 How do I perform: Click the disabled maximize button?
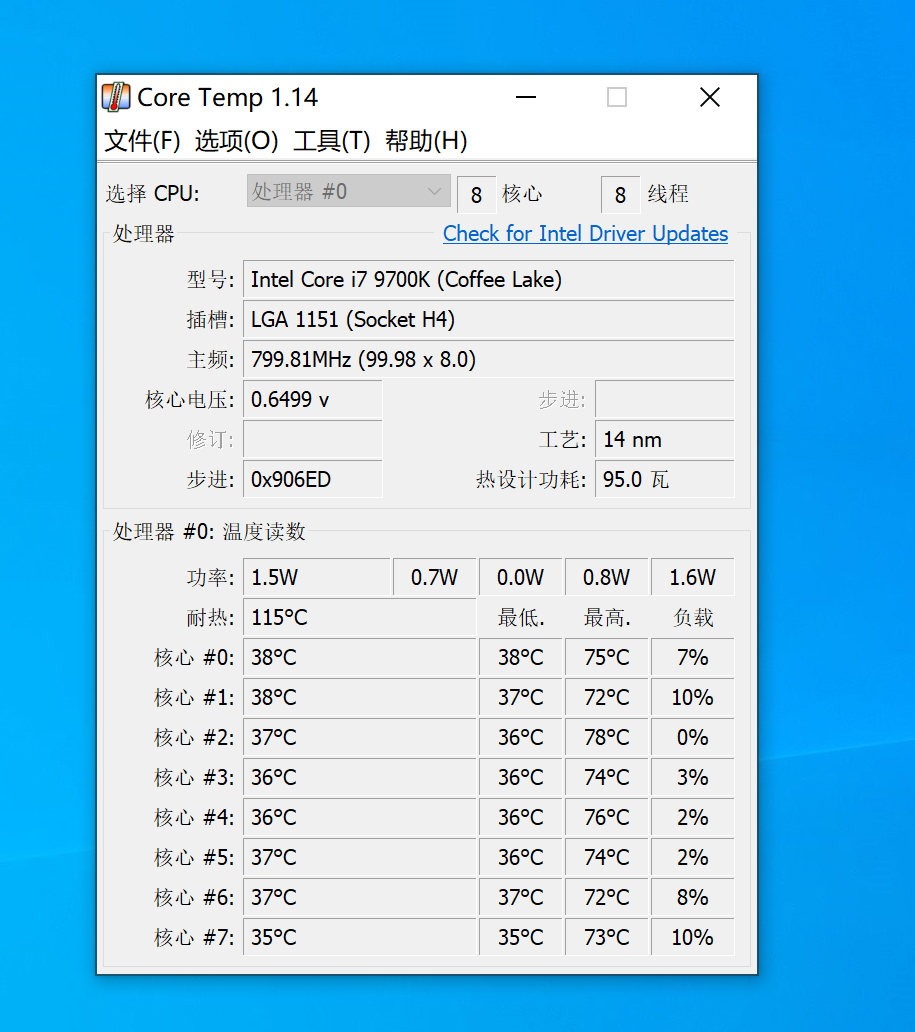pyautogui.click(x=617, y=97)
